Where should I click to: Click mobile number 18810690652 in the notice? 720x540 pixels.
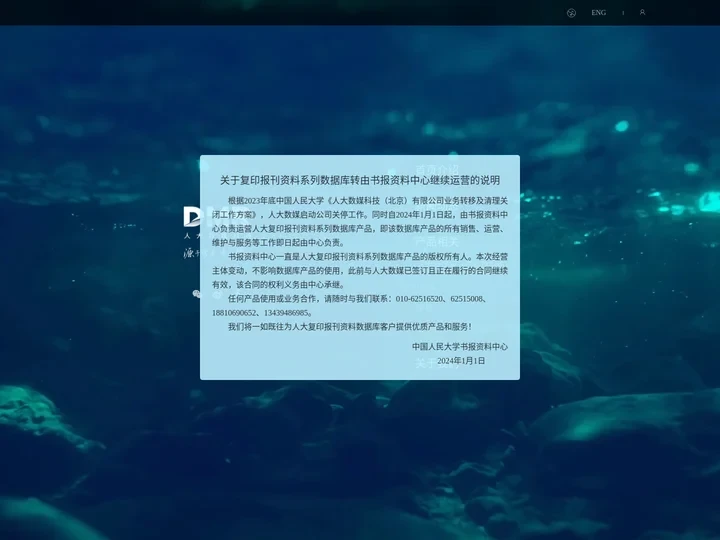[234, 313]
